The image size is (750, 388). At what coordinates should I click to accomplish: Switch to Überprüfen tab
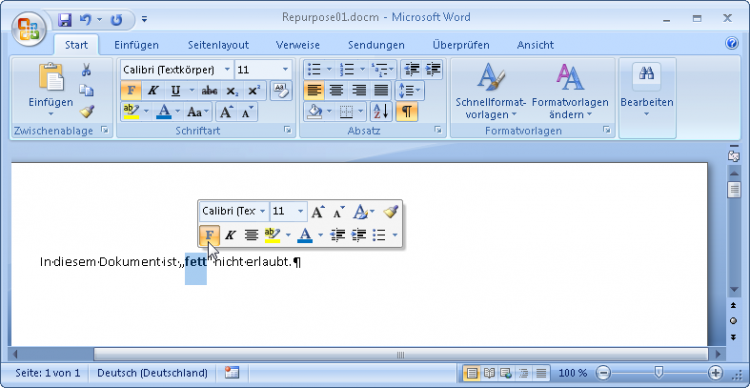[461, 45]
